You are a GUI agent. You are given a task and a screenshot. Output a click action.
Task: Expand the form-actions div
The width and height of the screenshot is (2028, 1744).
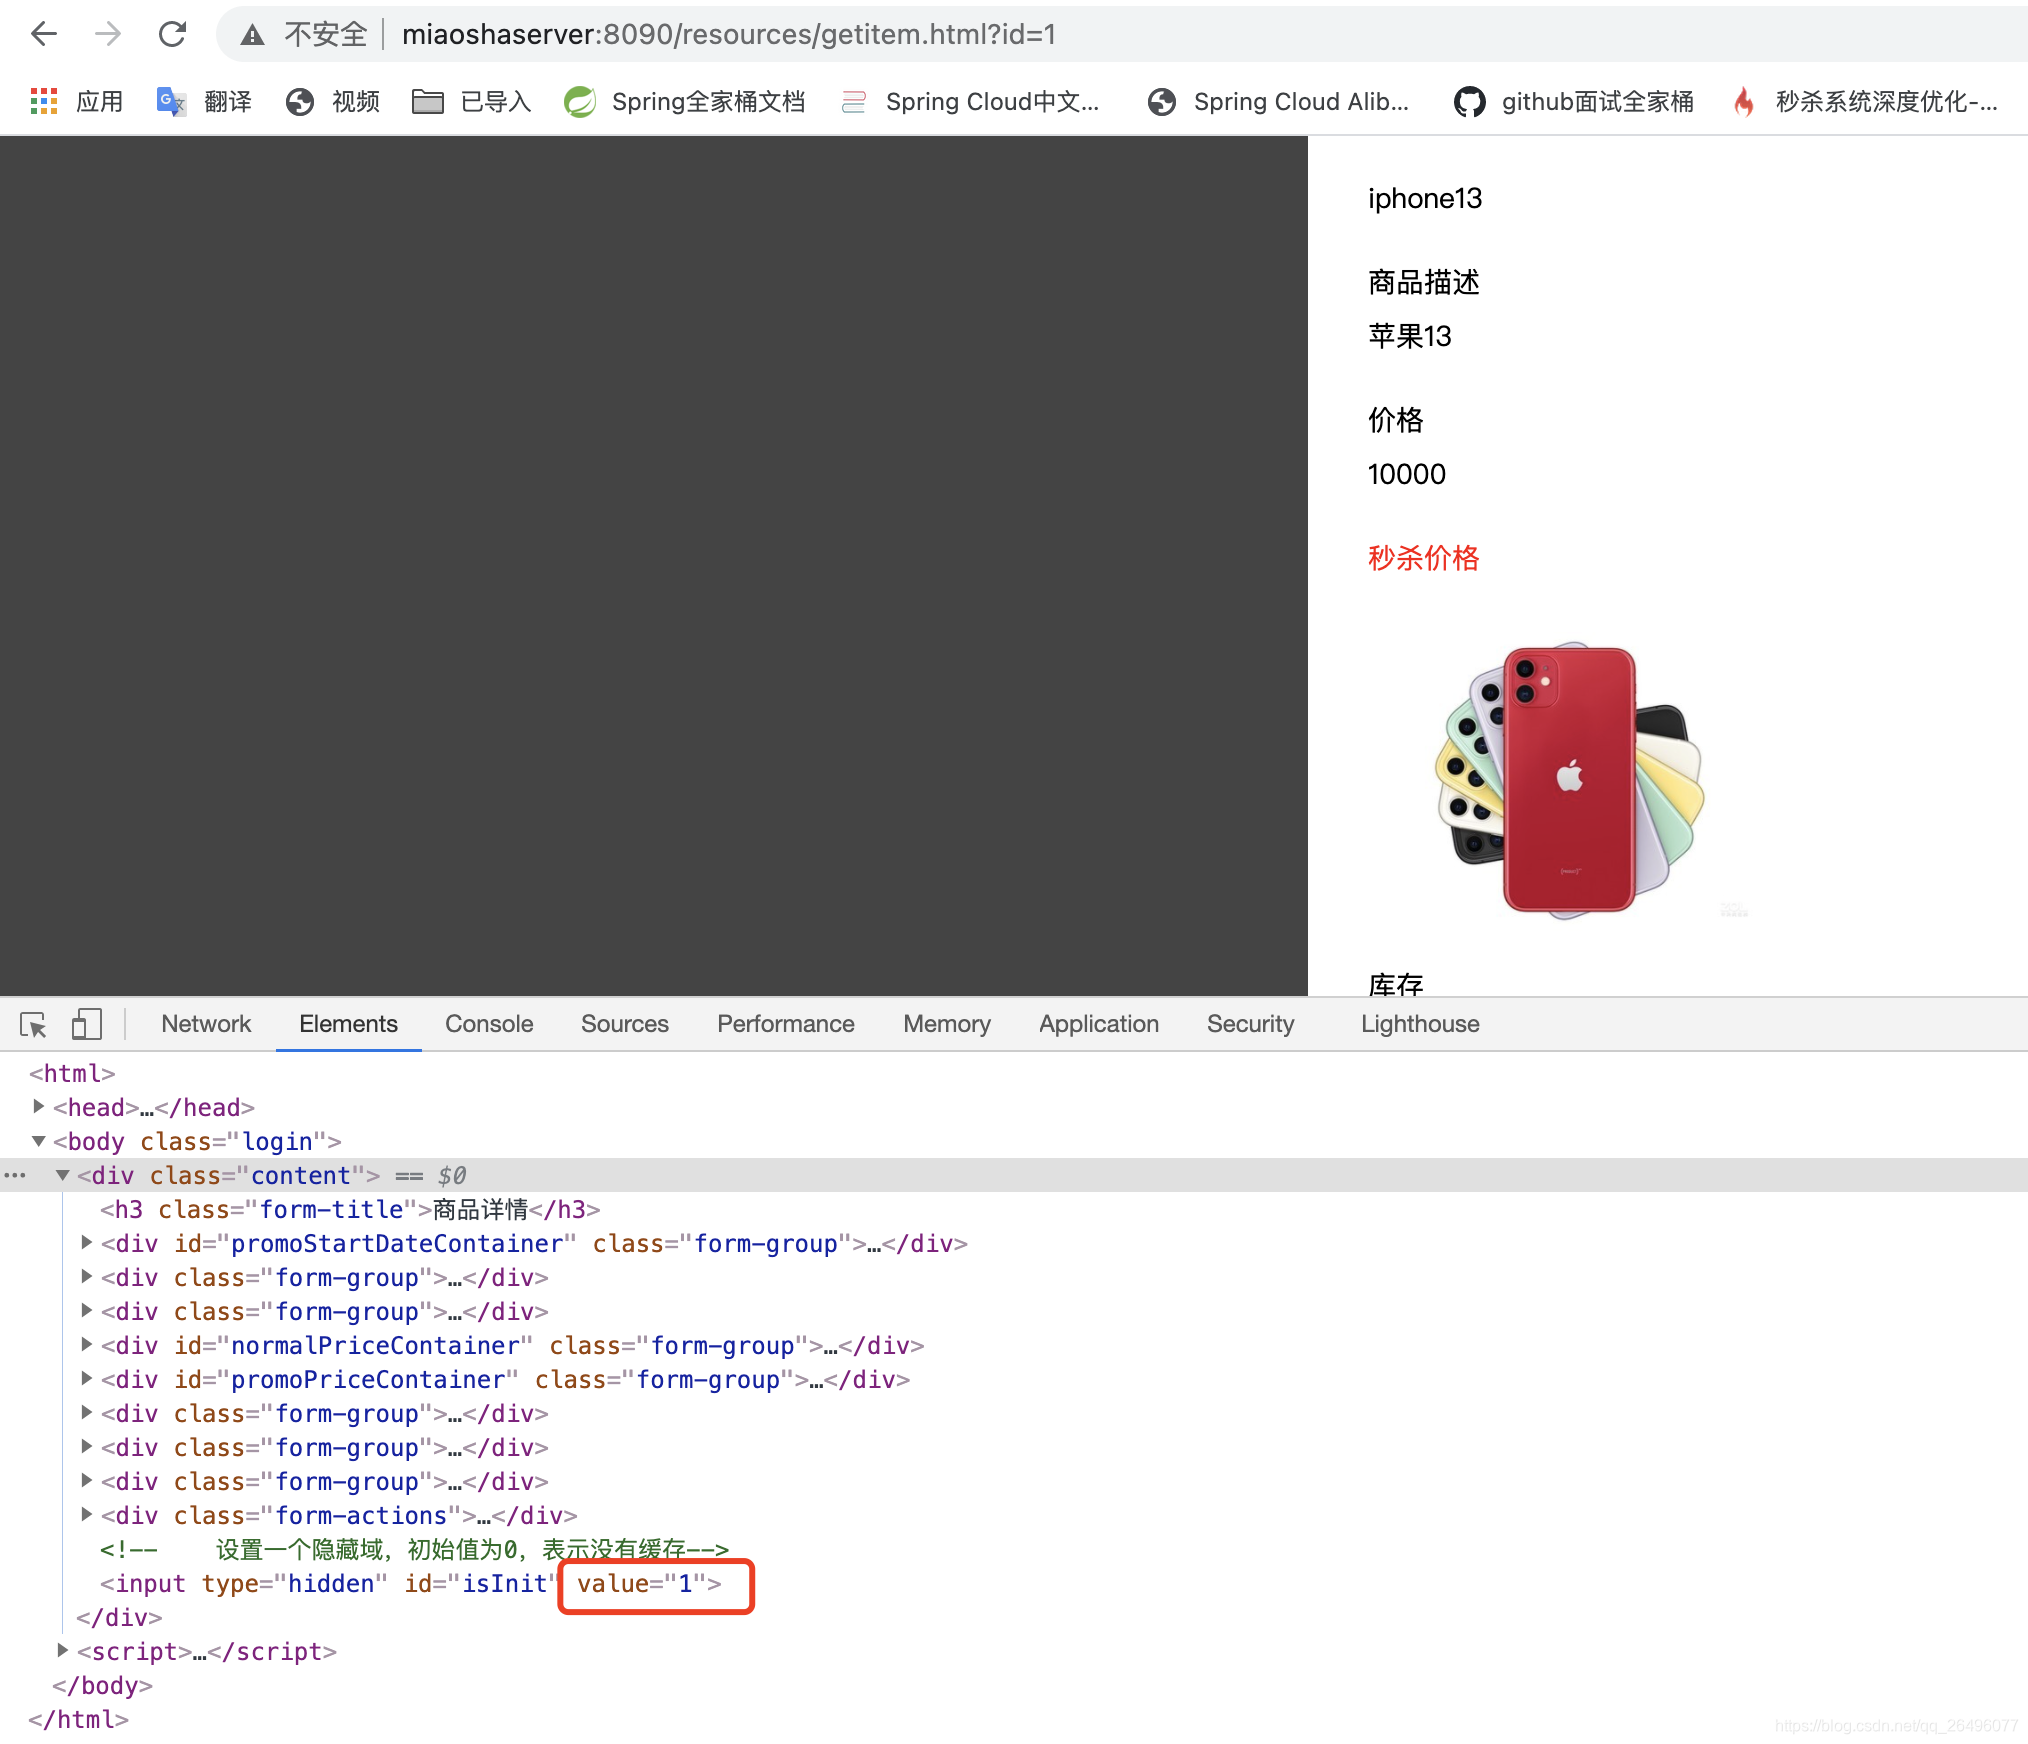pos(86,1515)
